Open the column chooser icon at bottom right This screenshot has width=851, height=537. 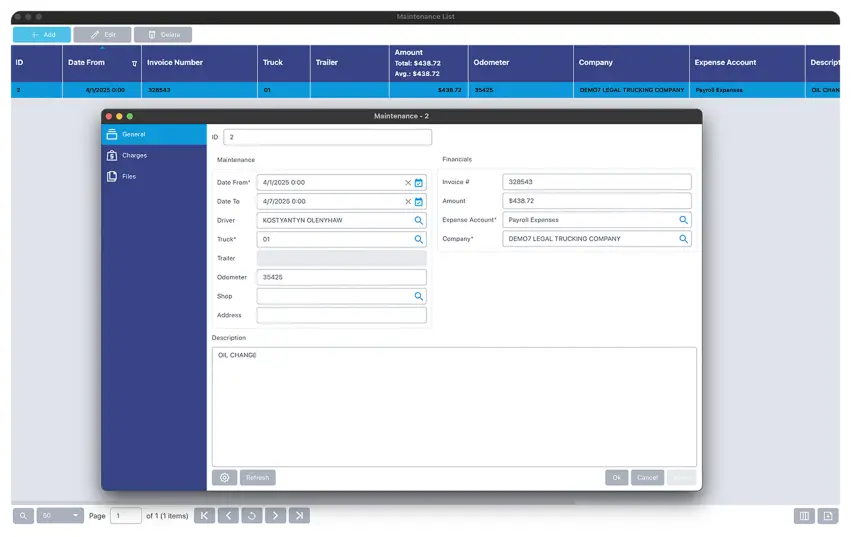[803, 516]
